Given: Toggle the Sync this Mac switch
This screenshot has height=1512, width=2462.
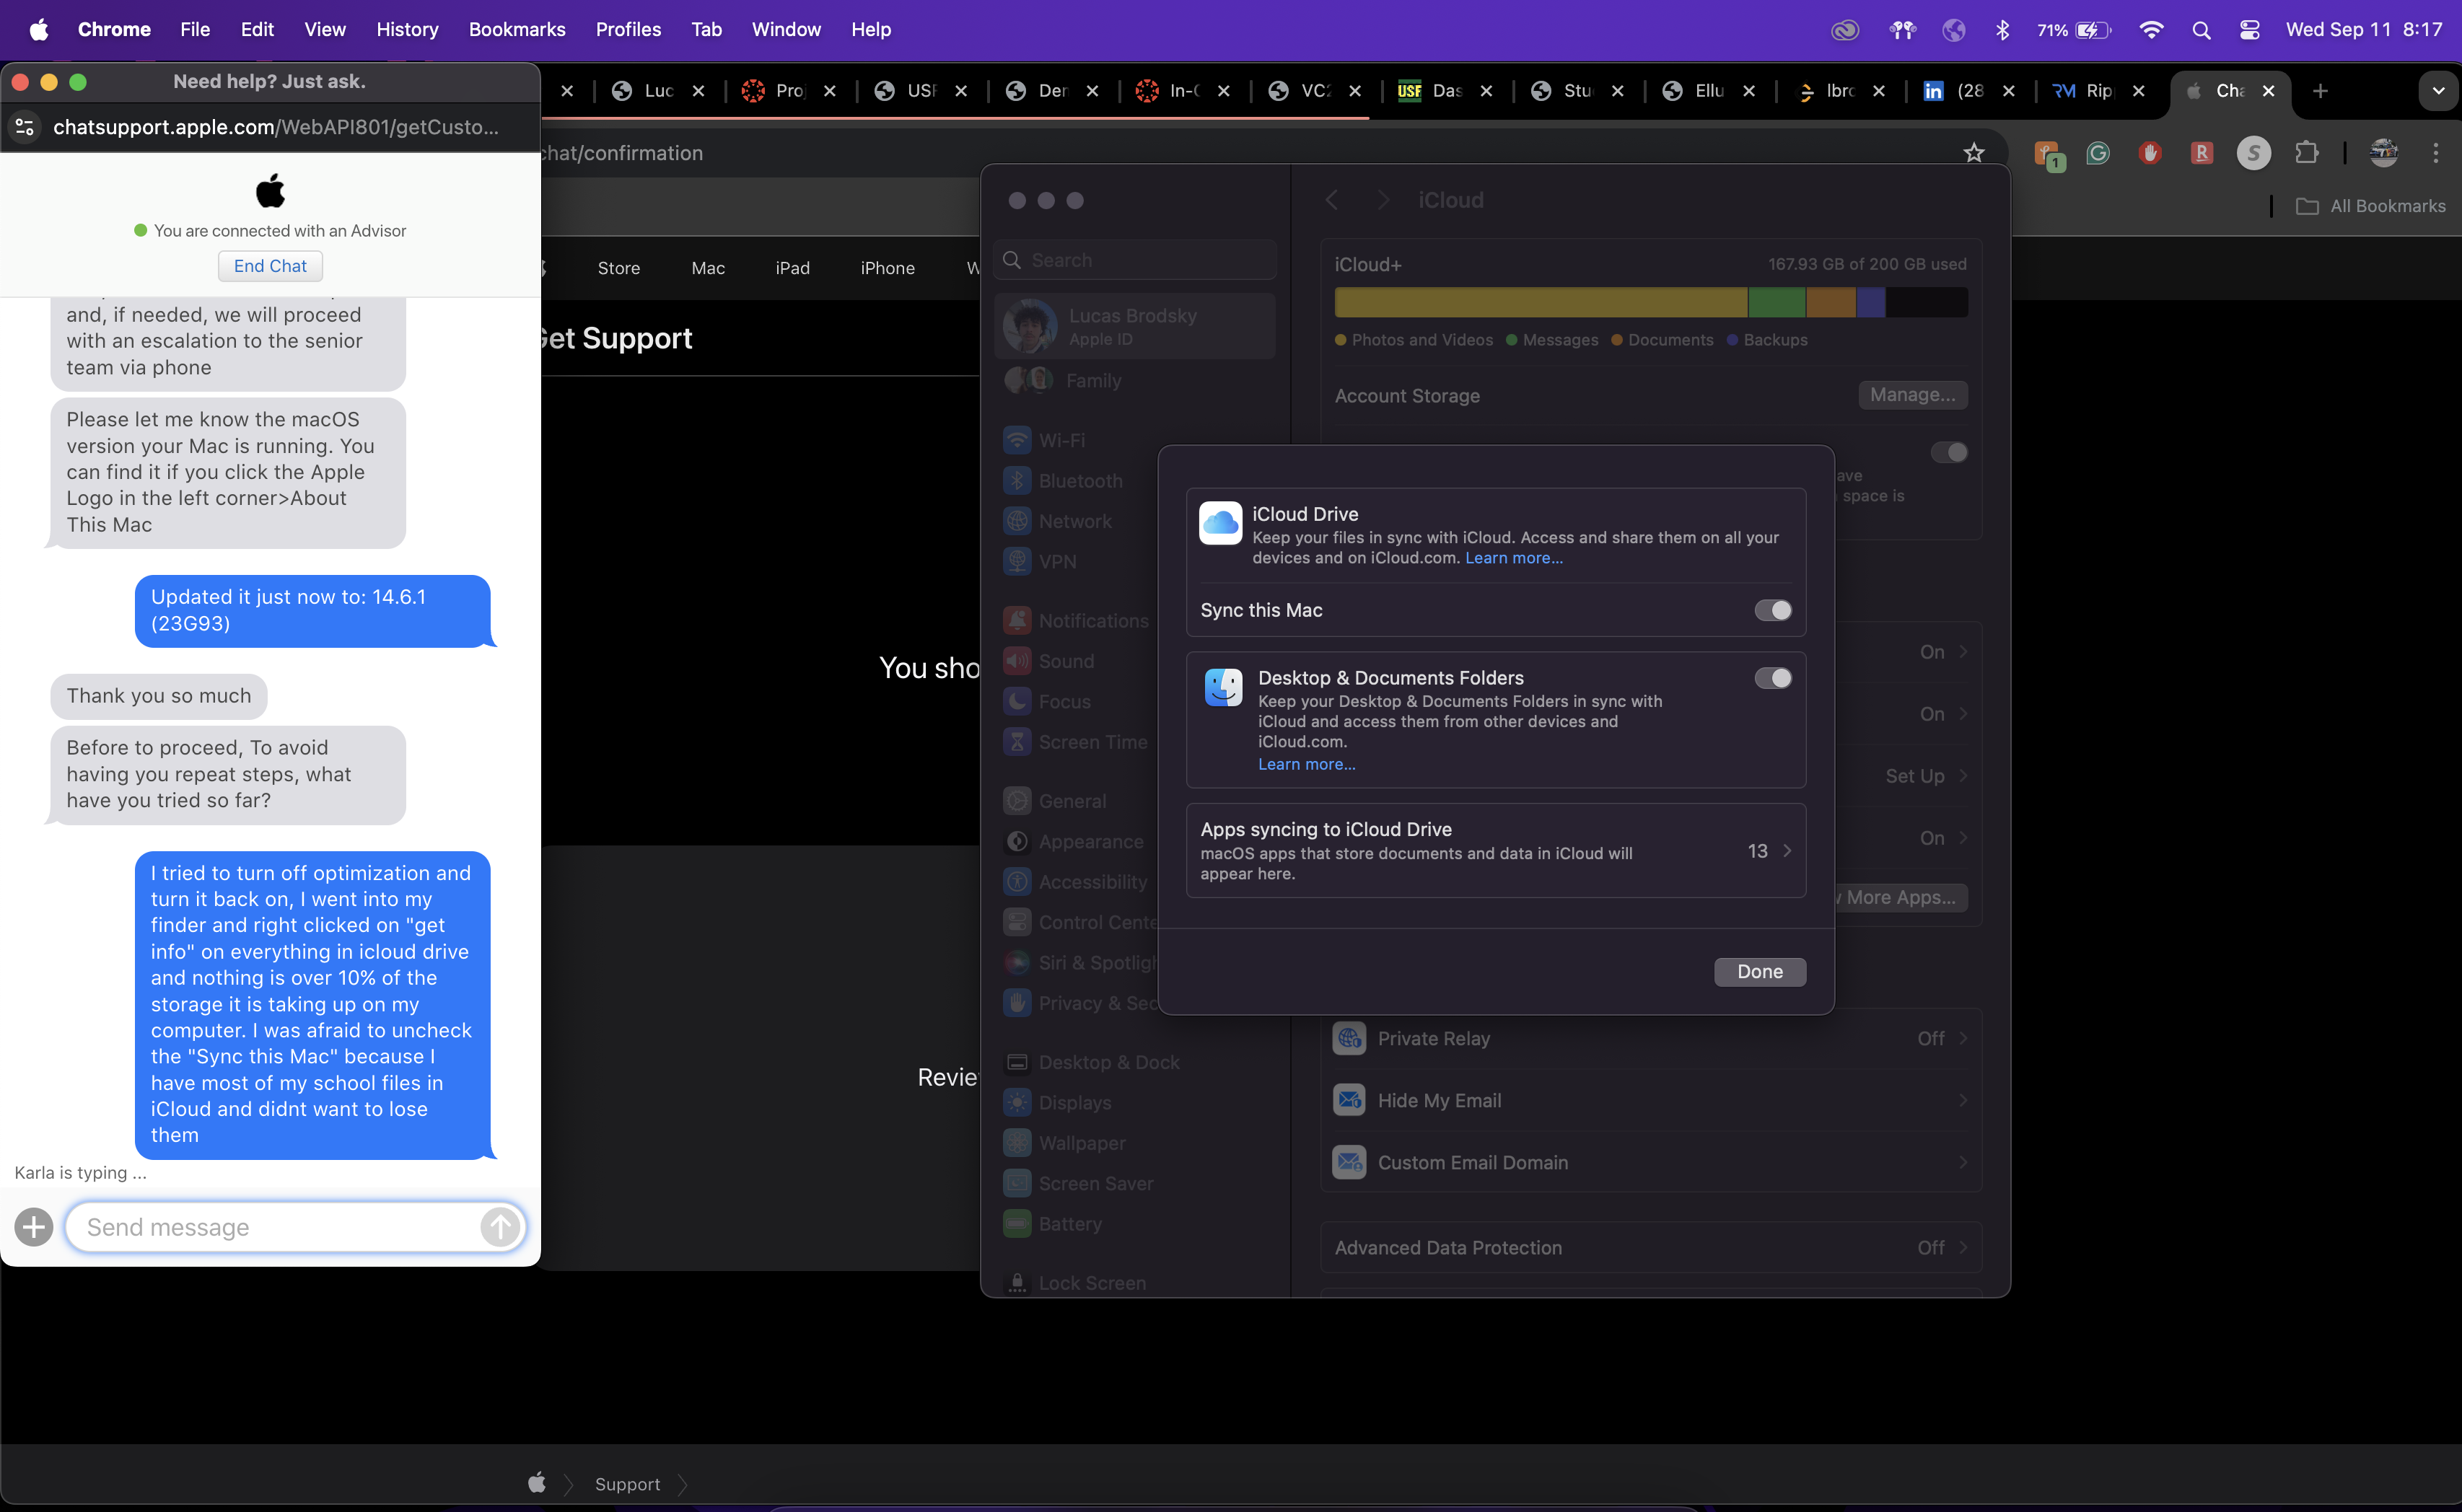Looking at the screenshot, I should (x=1772, y=610).
